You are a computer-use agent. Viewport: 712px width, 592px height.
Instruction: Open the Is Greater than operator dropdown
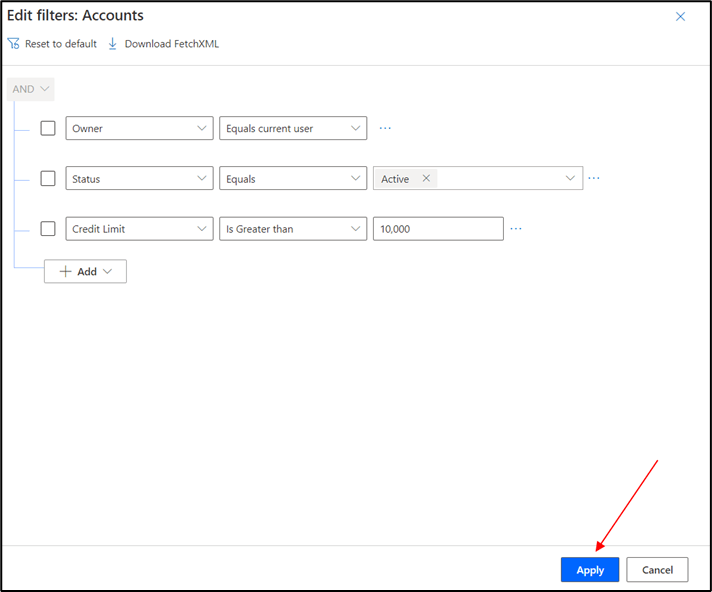click(x=293, y=229)
